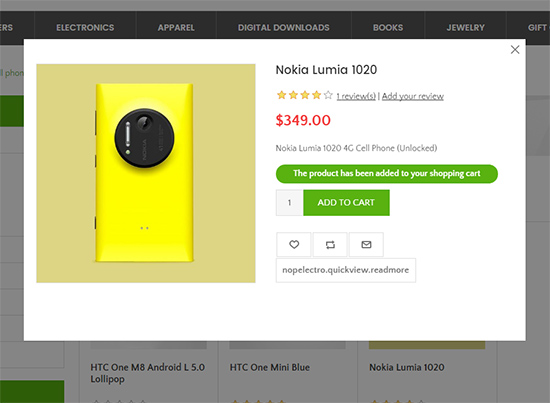
Task: Open the Jewelry category
Action: [x=465, y=28]
